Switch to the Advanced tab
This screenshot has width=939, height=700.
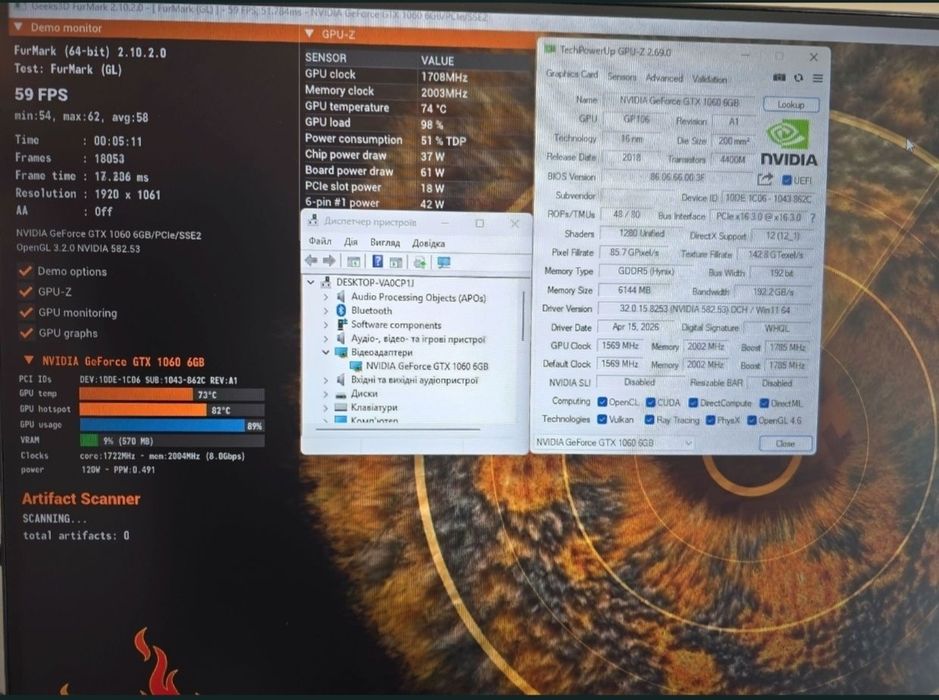point(664,78)
